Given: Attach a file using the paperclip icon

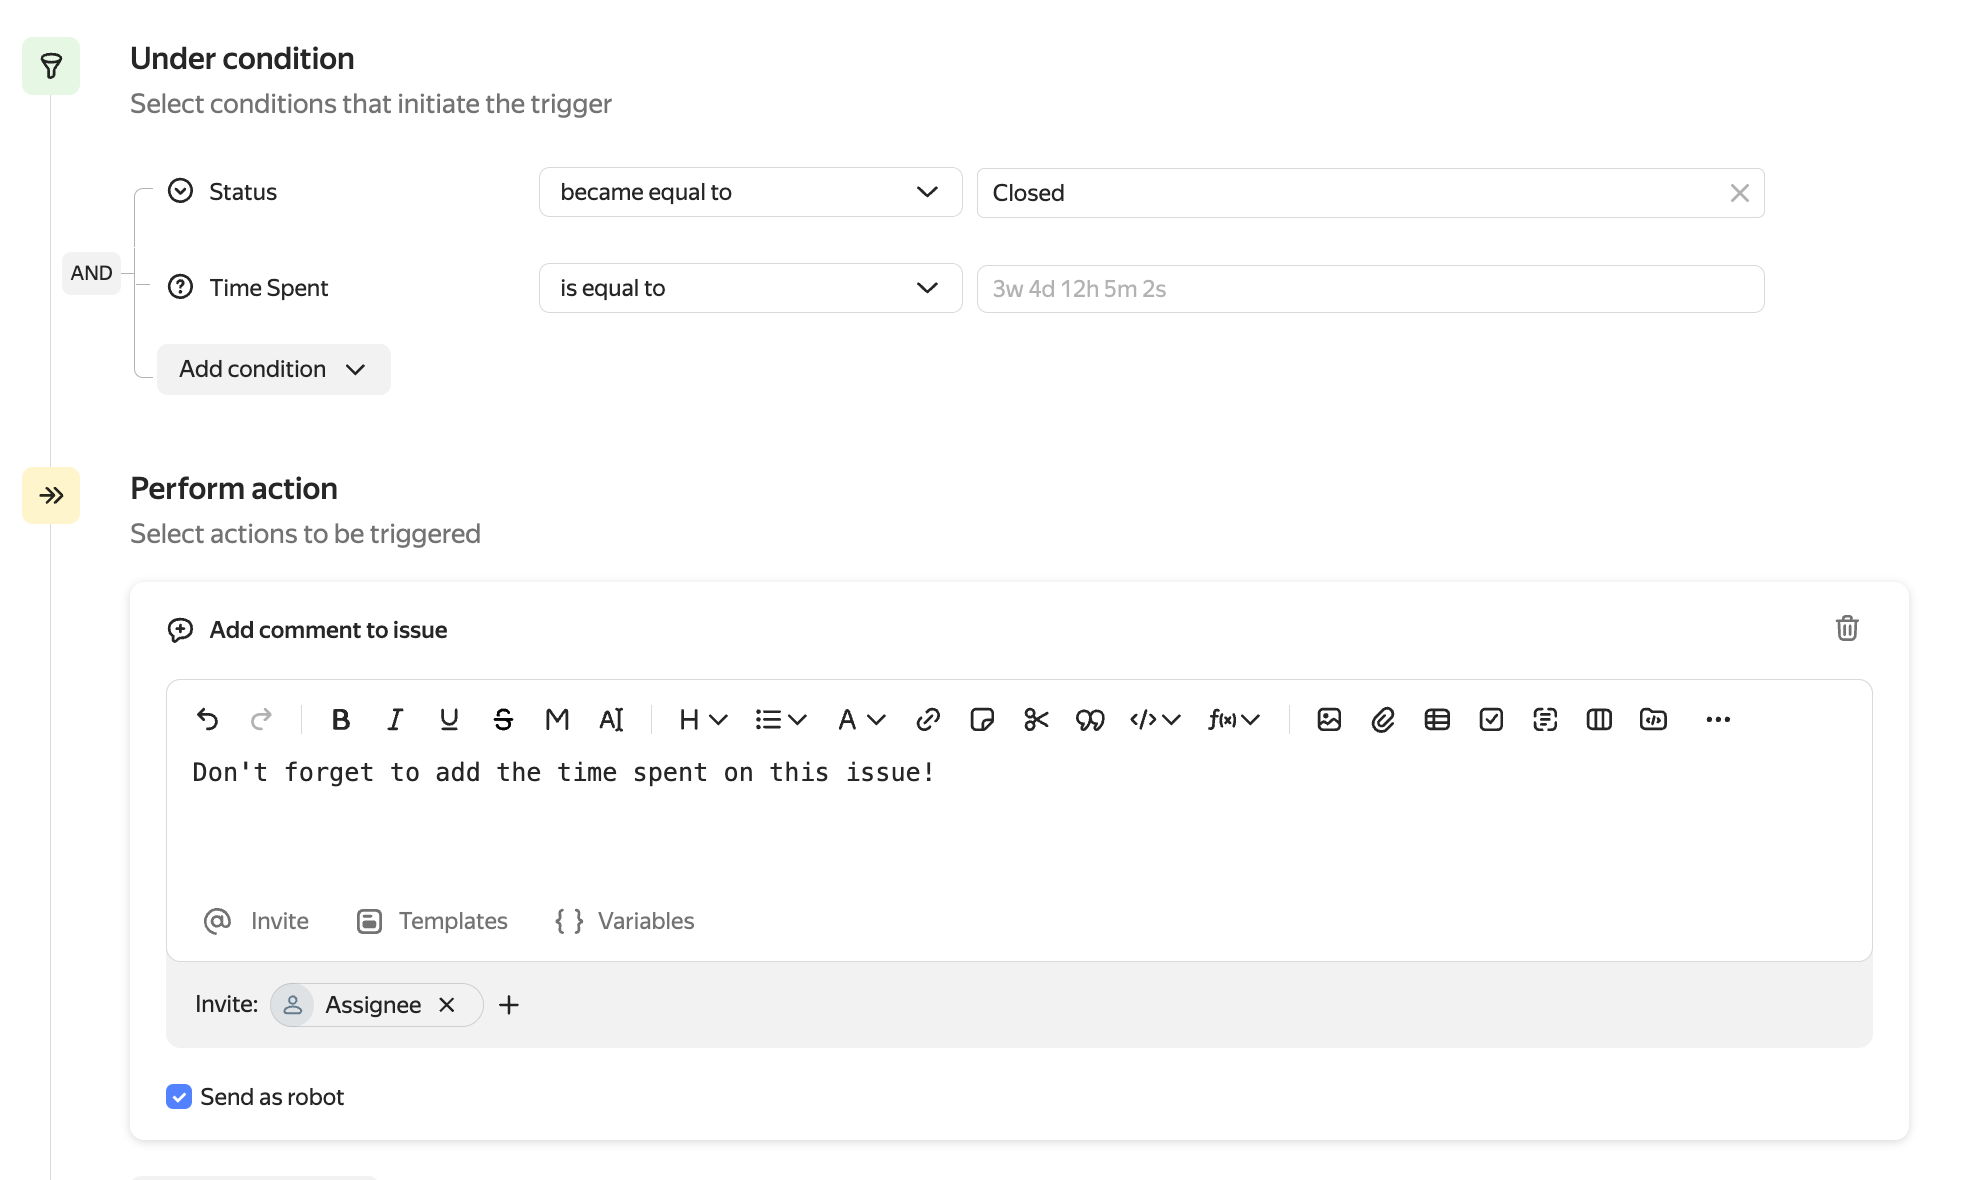Looking at the screenshot, I should [x=1383, y=719].
